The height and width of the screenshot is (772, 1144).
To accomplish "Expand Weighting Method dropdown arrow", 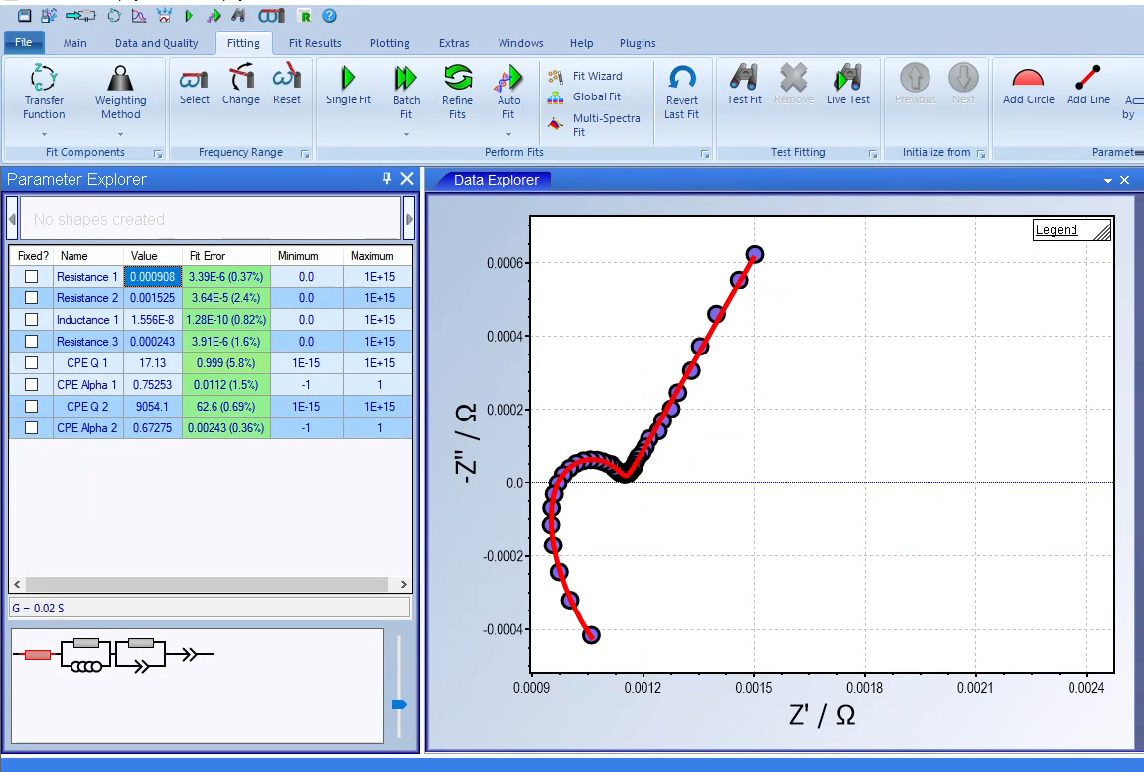I will pos(120,134).
